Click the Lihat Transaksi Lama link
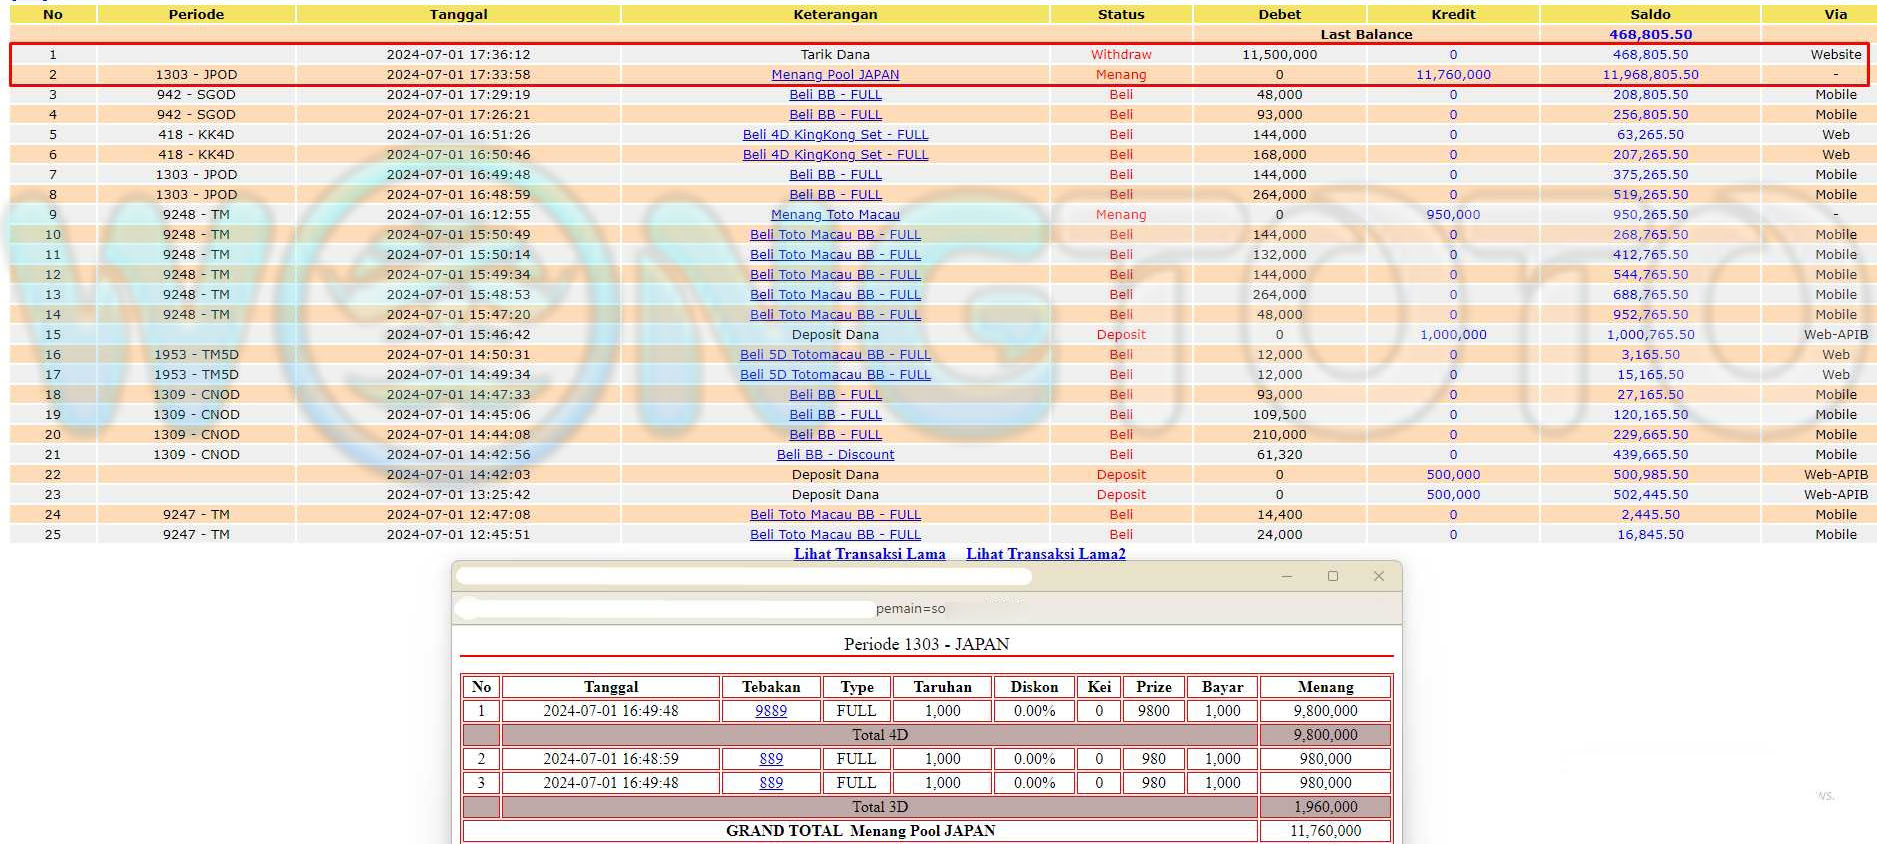 [x=869, y=554]
